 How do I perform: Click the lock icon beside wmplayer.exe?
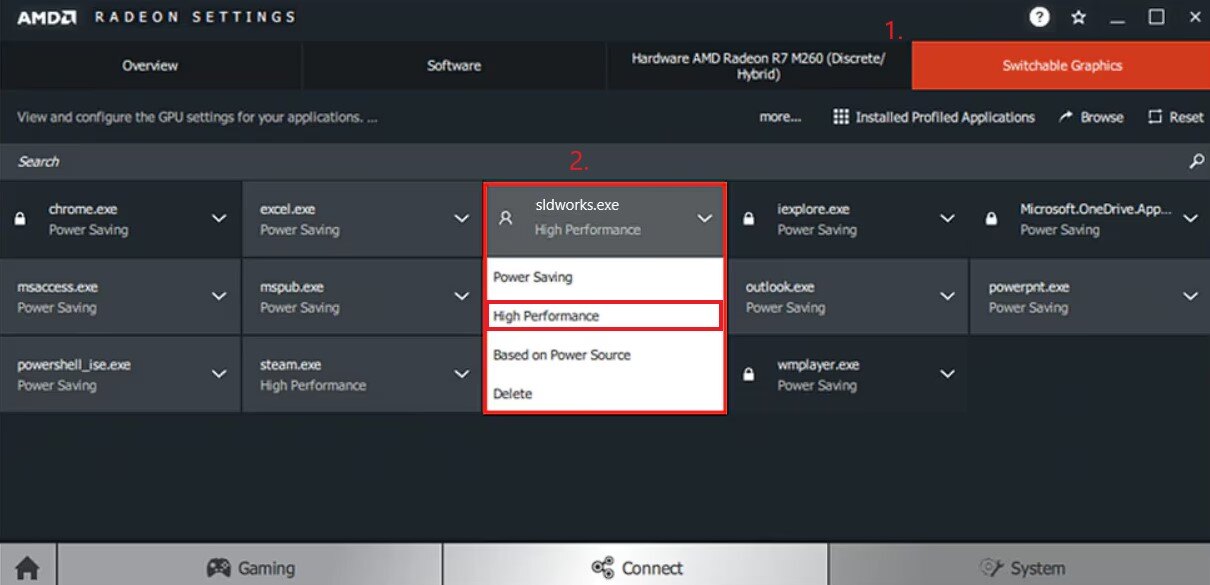[750, 374]
